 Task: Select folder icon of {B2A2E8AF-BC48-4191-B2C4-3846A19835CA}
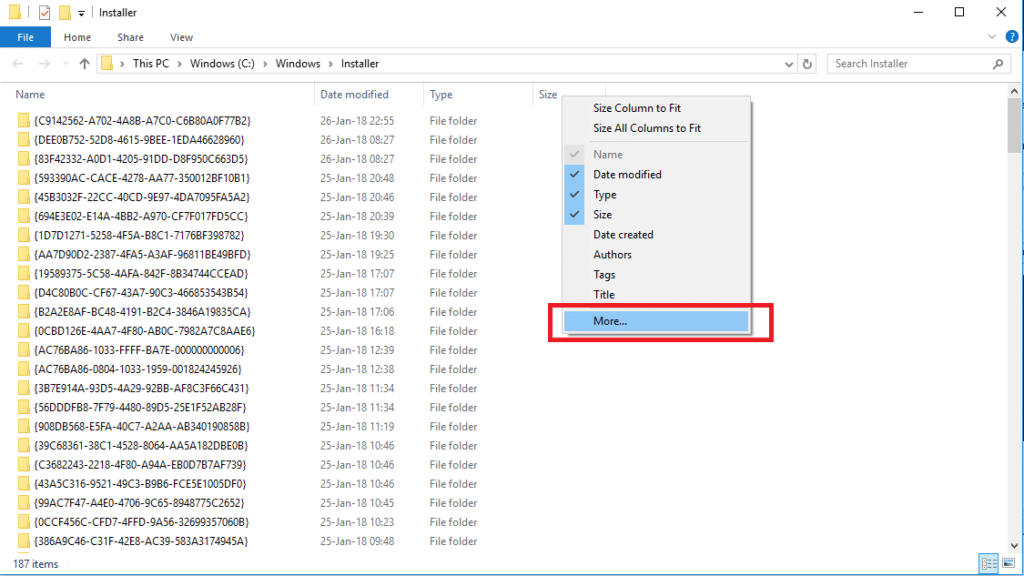pyautogui.click(x=24, y=312)
